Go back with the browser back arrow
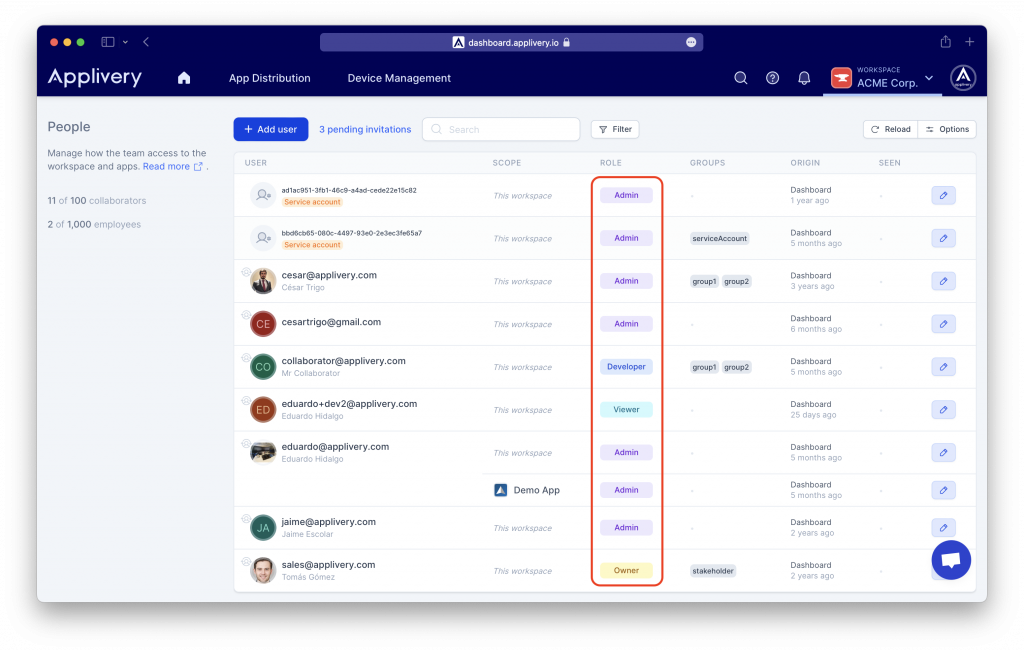The width and height of the screenshot is (1024, 651). [x=146, y=42]
